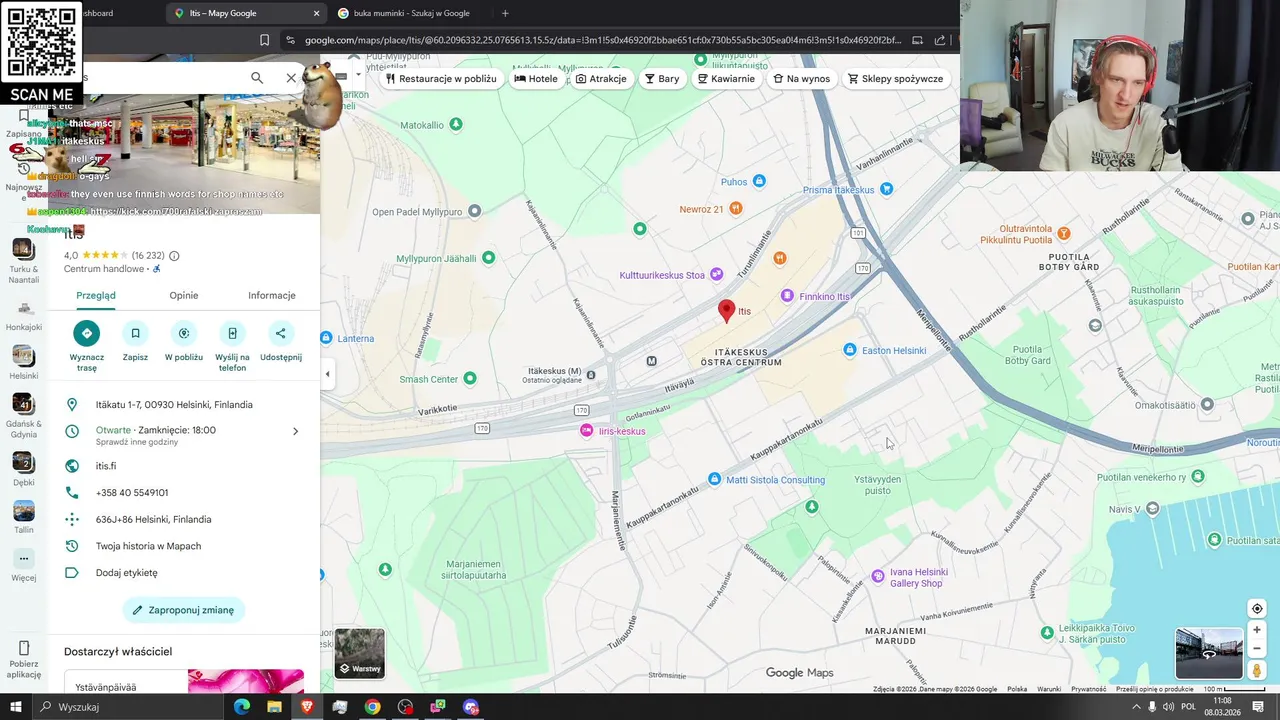This screenshot has width=1280, height=720.
Task: Zoom out the map with minus button
Action: [x=1257, y=649]
